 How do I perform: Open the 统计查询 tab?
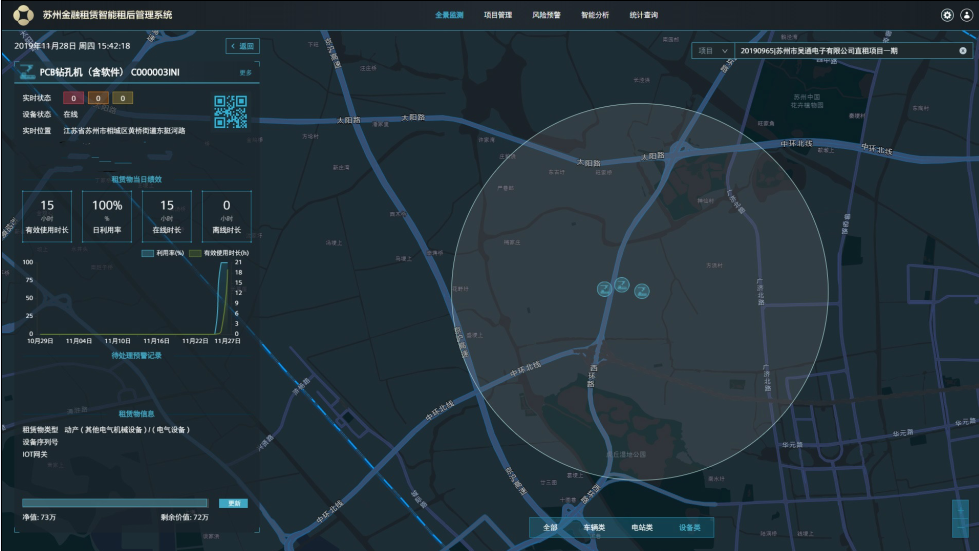[x=644, y=15]
